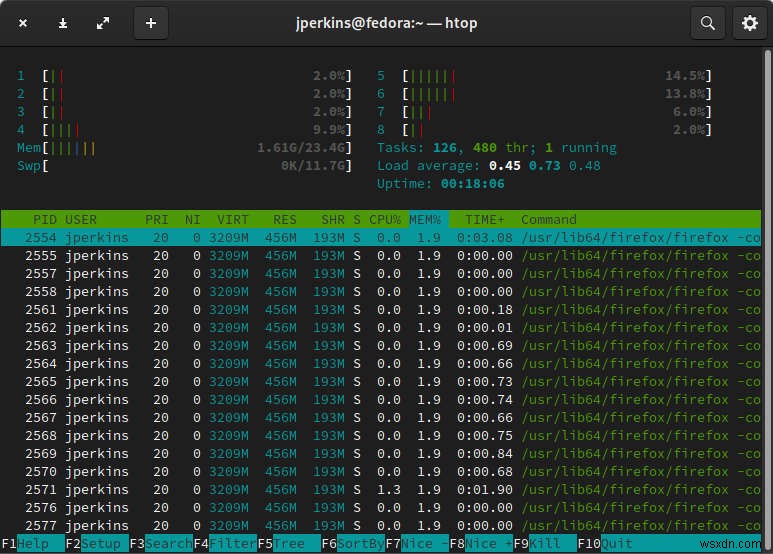Add a new terminal tab with plus
This screenshot has height=554, width=773.
(x=151, y=23)
